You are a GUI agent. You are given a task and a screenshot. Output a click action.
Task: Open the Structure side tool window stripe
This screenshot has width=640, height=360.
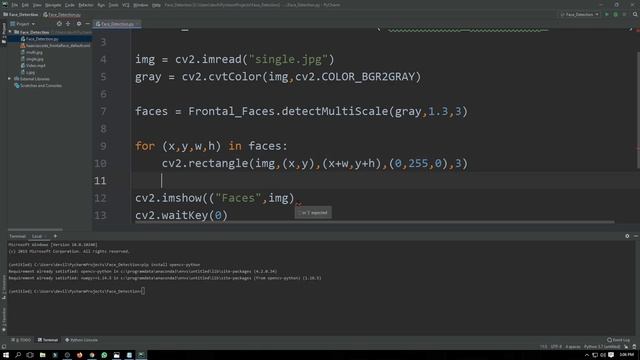(x=4, y=288)
